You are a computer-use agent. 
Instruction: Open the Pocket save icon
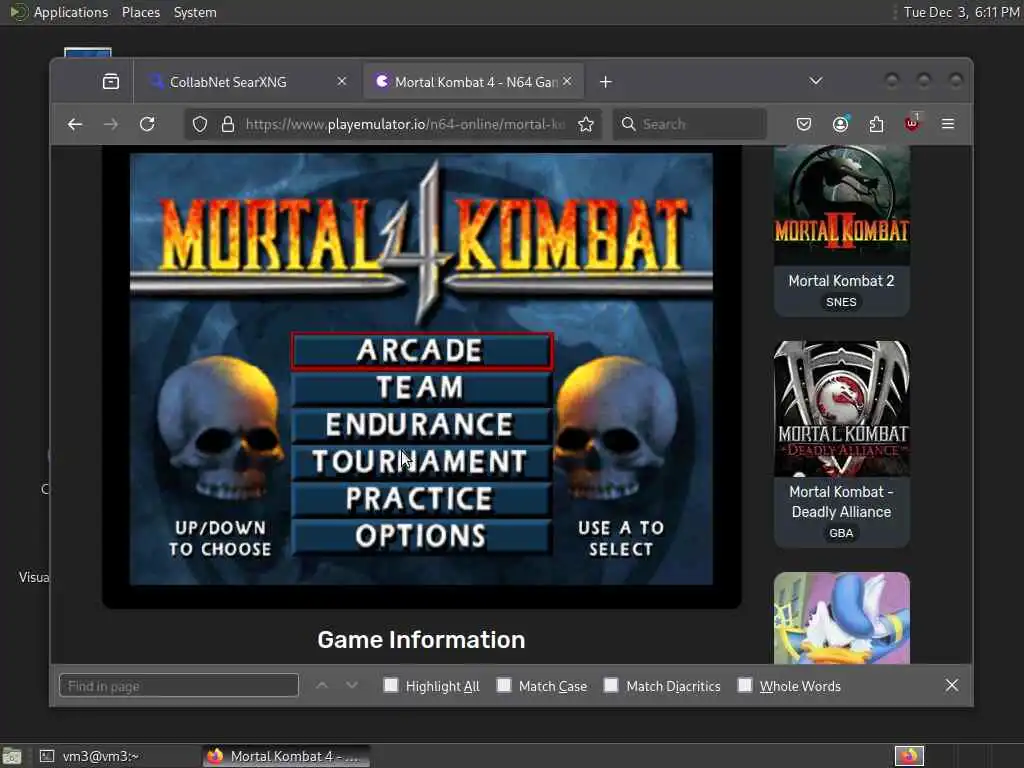(x=804, y=124)
